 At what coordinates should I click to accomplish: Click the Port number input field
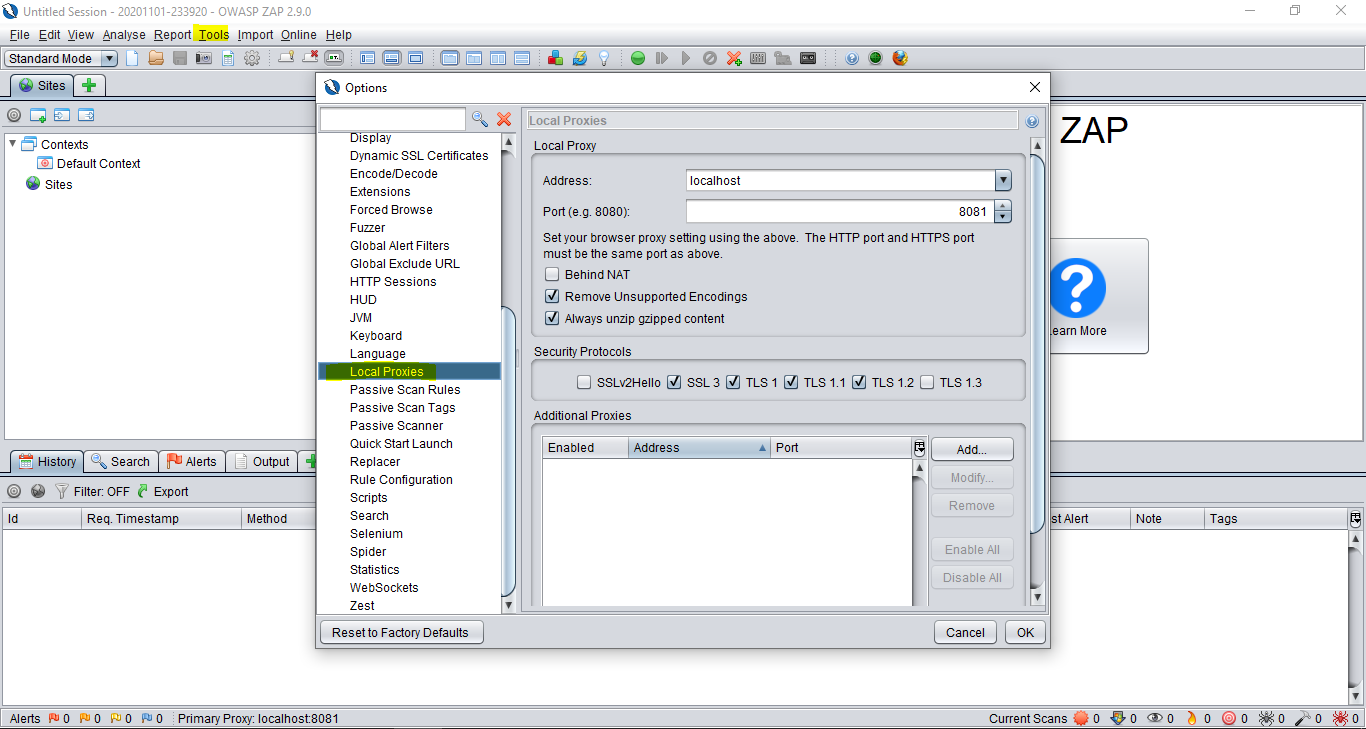coord(840,211)
